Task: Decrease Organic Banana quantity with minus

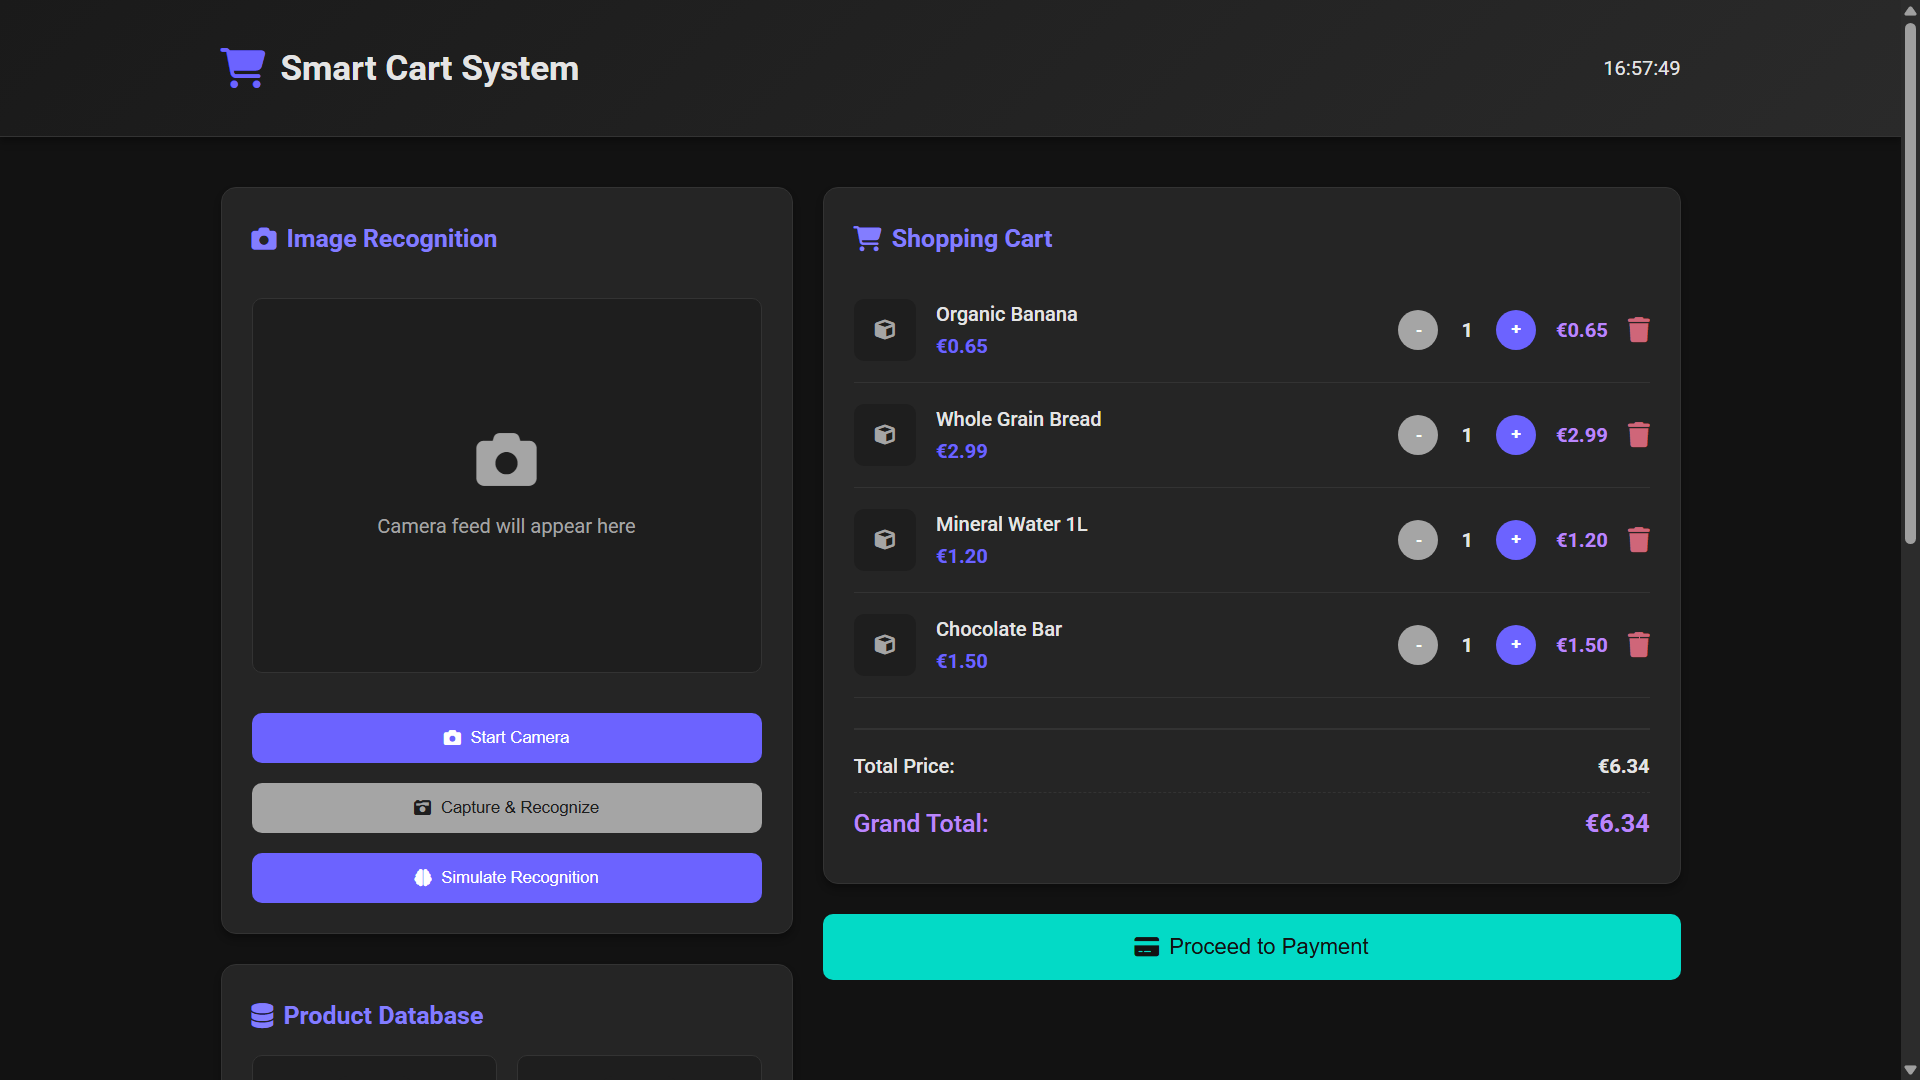Action: click(1418, 330)
